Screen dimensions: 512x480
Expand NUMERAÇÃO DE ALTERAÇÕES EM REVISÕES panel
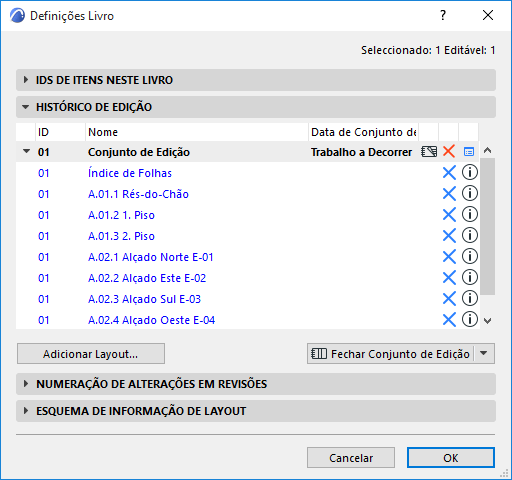tap(256, 384)
